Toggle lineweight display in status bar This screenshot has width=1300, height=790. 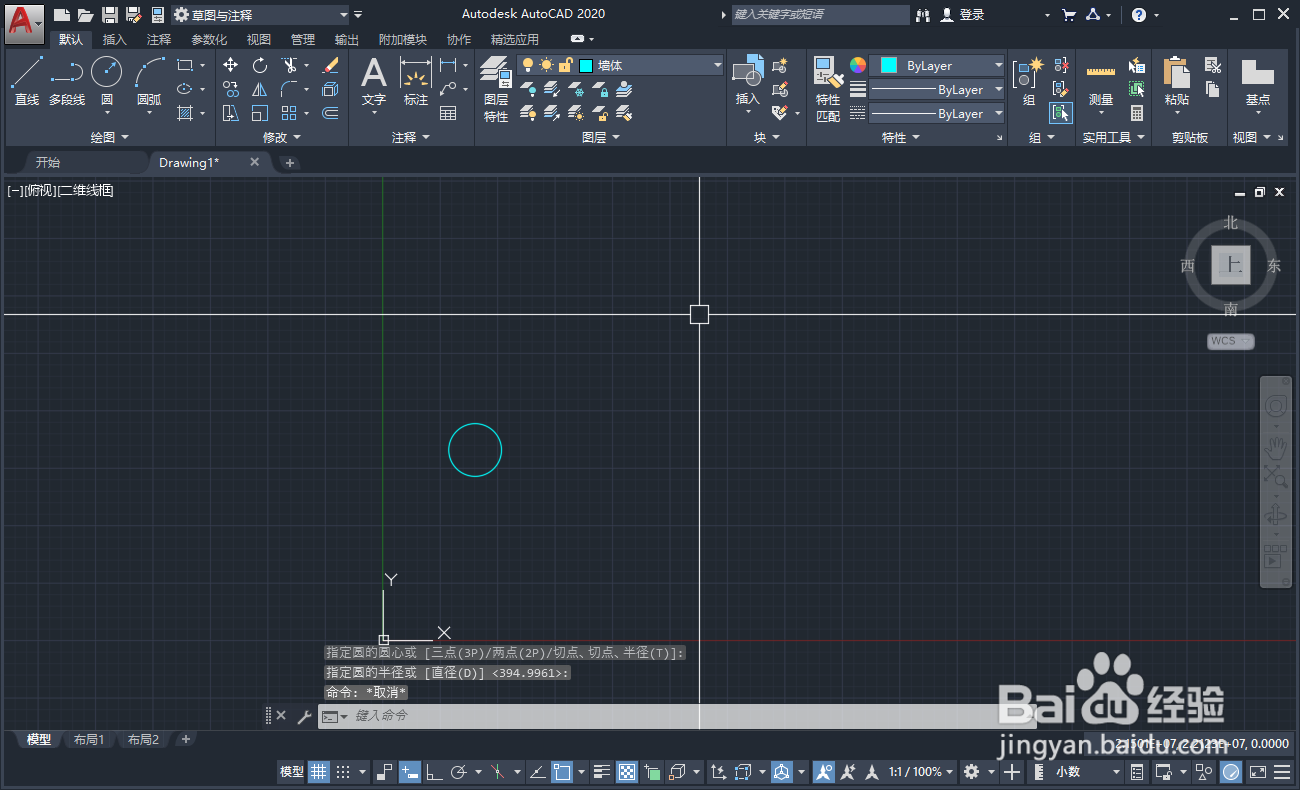602,772
